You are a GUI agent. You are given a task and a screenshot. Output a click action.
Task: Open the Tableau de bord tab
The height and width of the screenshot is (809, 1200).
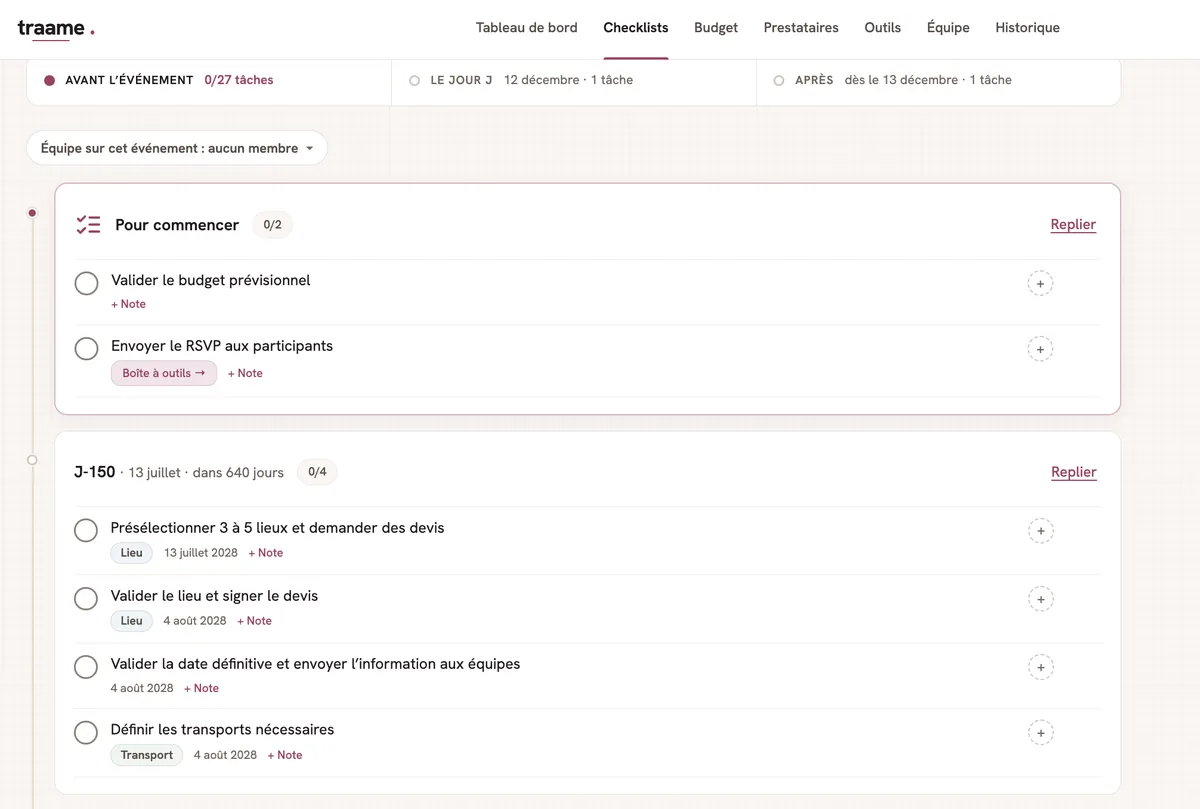(x=527, y=28)
